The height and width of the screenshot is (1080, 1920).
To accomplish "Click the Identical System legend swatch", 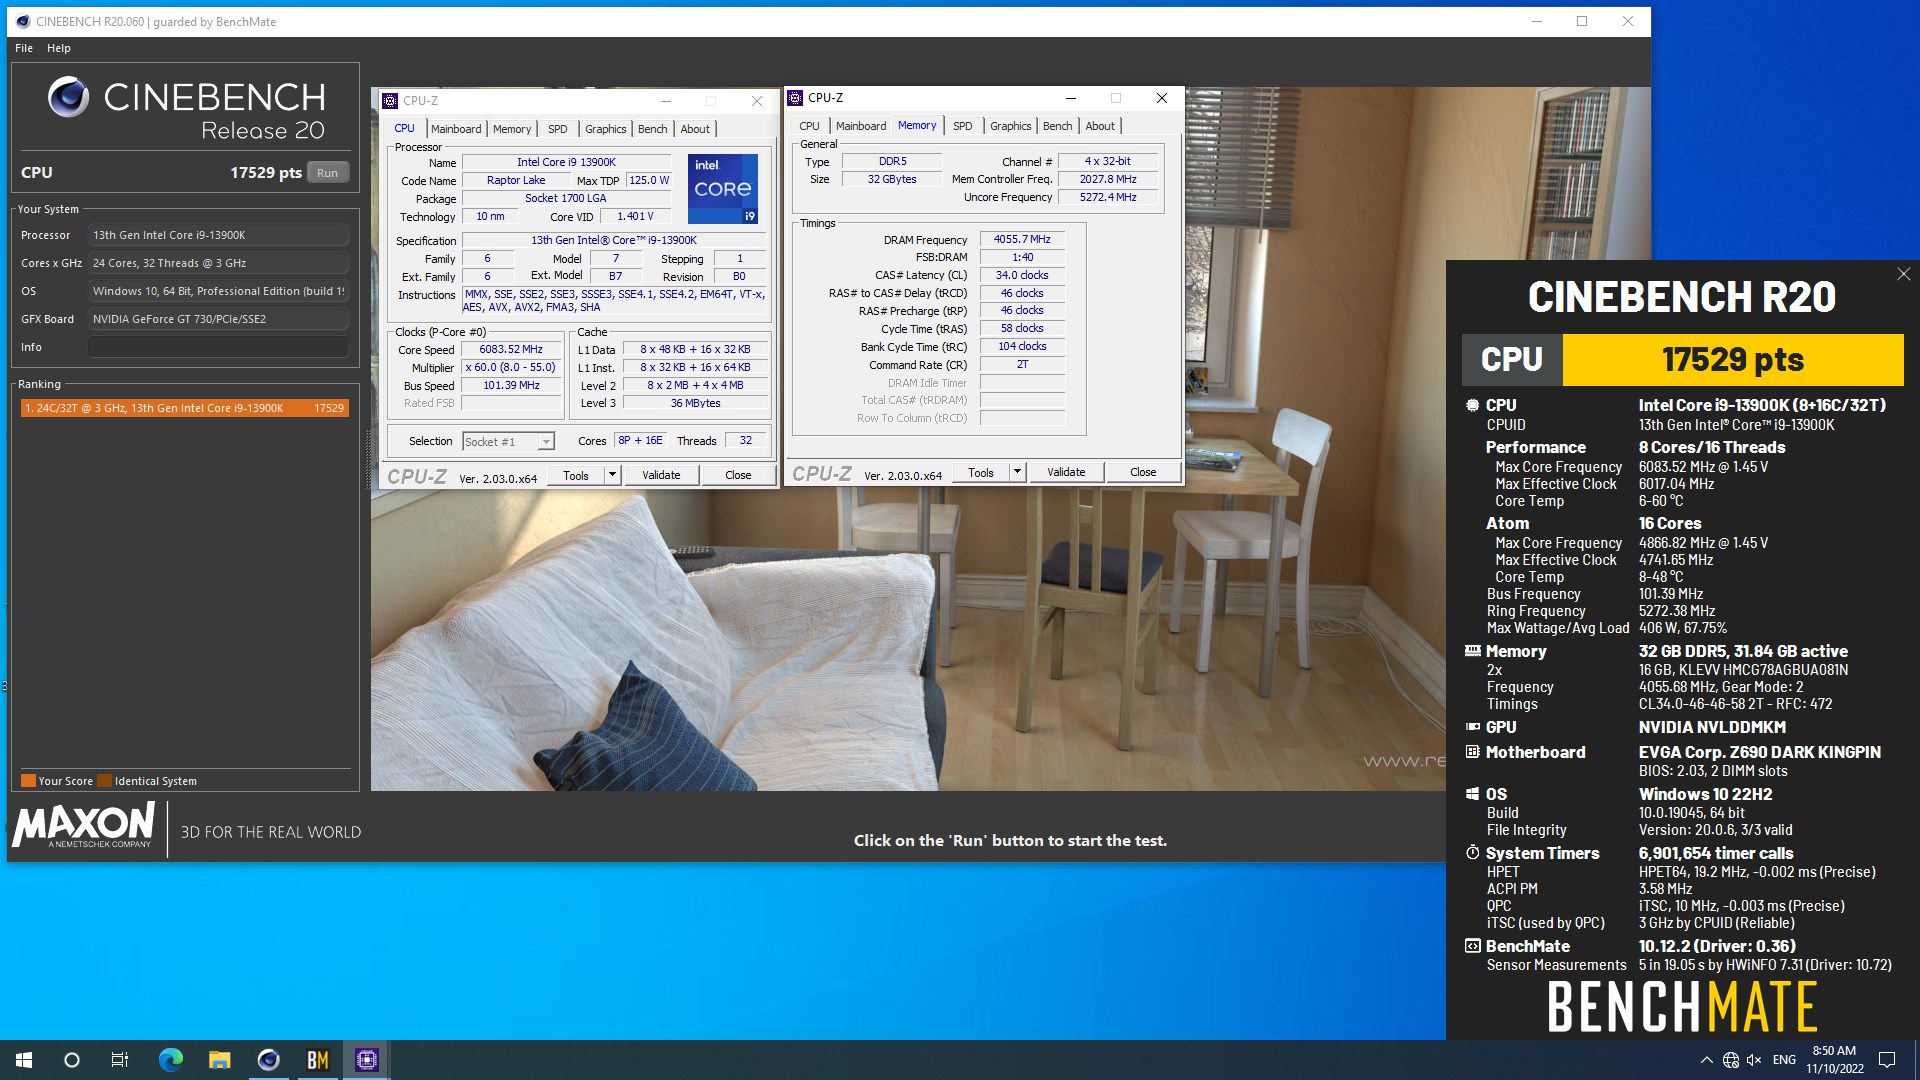I will click(104, 781).
